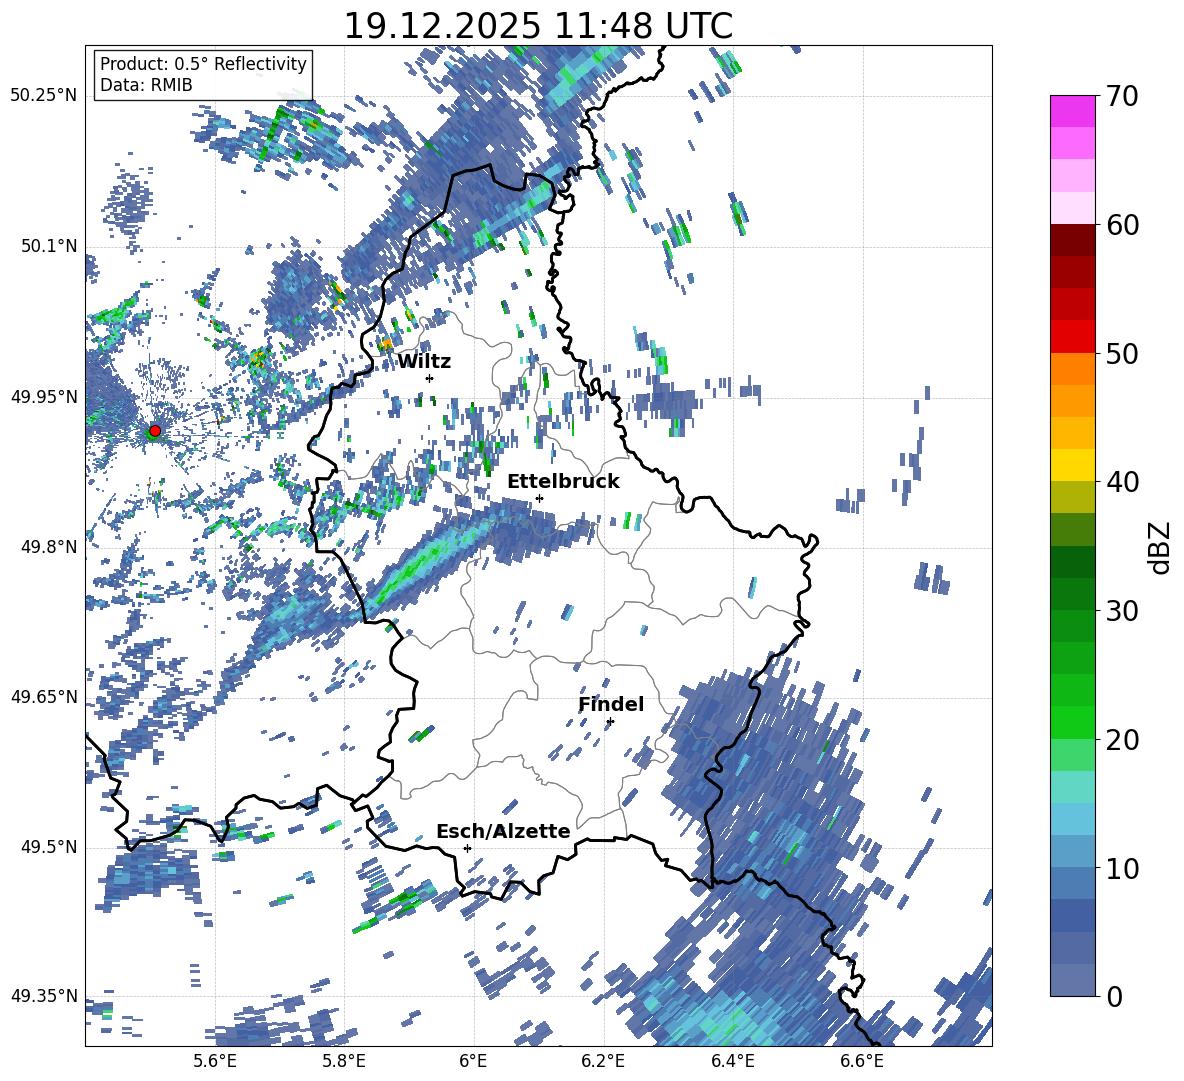
Task: Click the bright red colorbar segment below 50
Action: pyautogui.click(x=1072, y=337)
